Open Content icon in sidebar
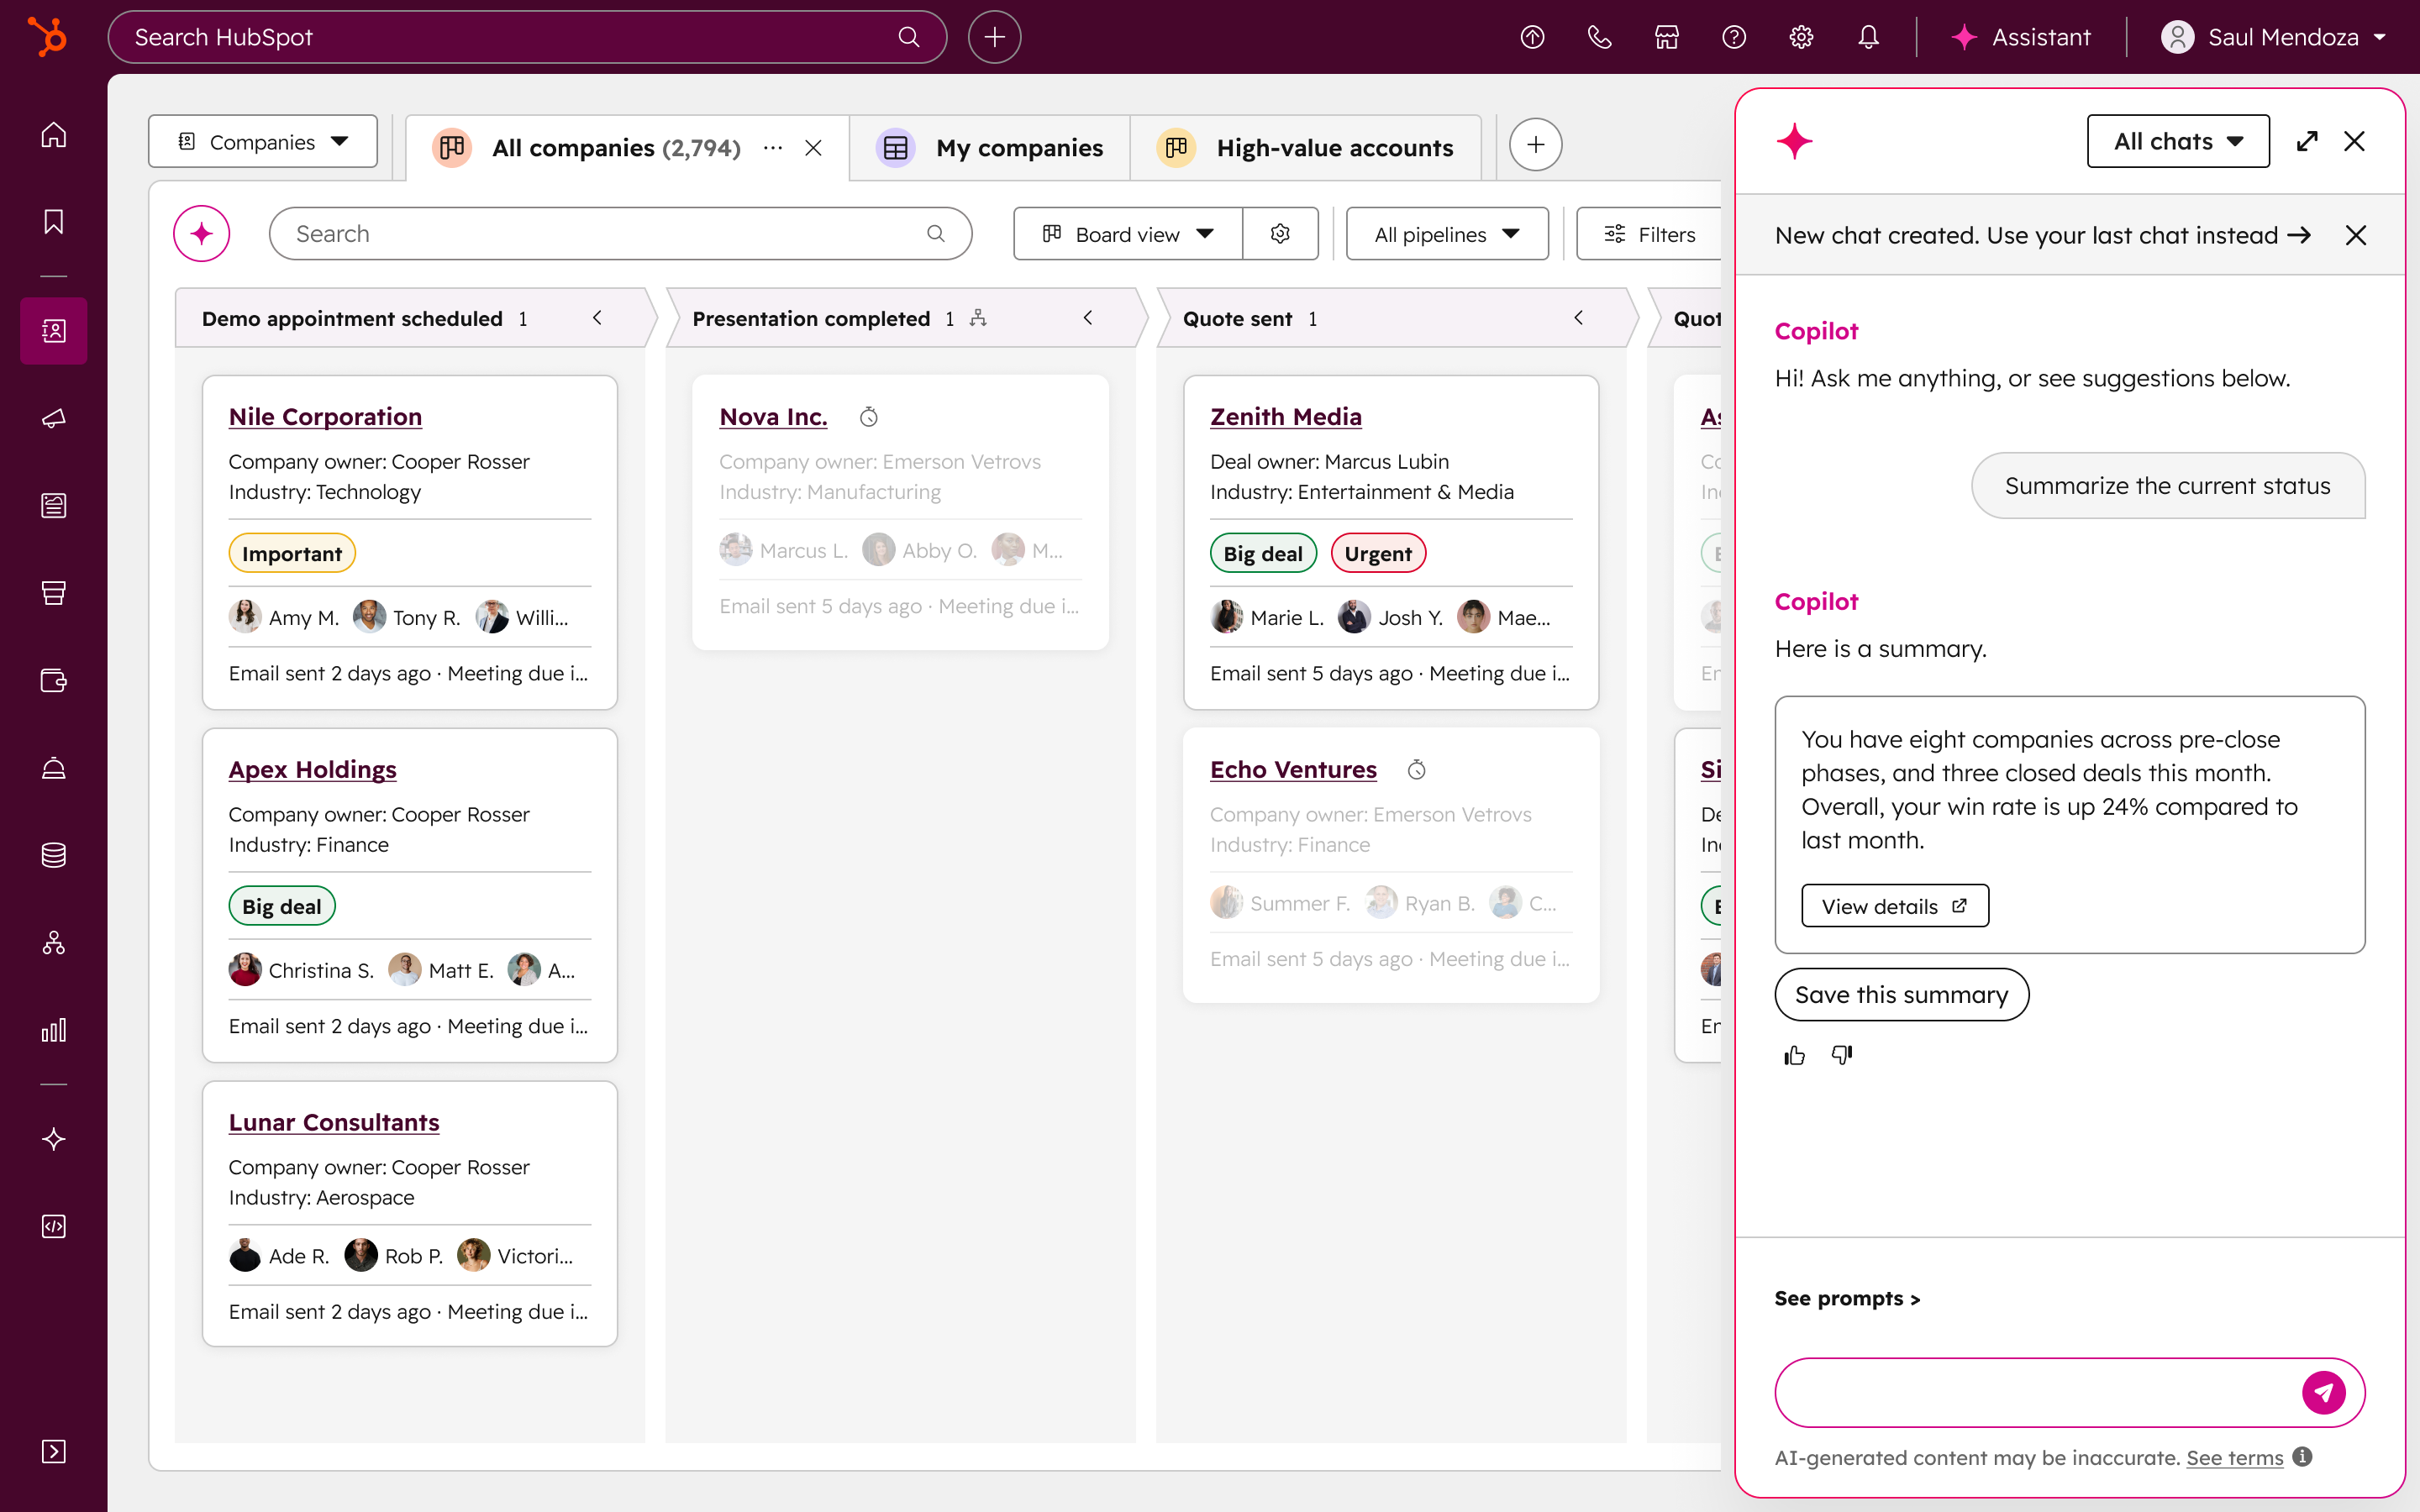The image size is (2420, 1512). click(54, 506)
